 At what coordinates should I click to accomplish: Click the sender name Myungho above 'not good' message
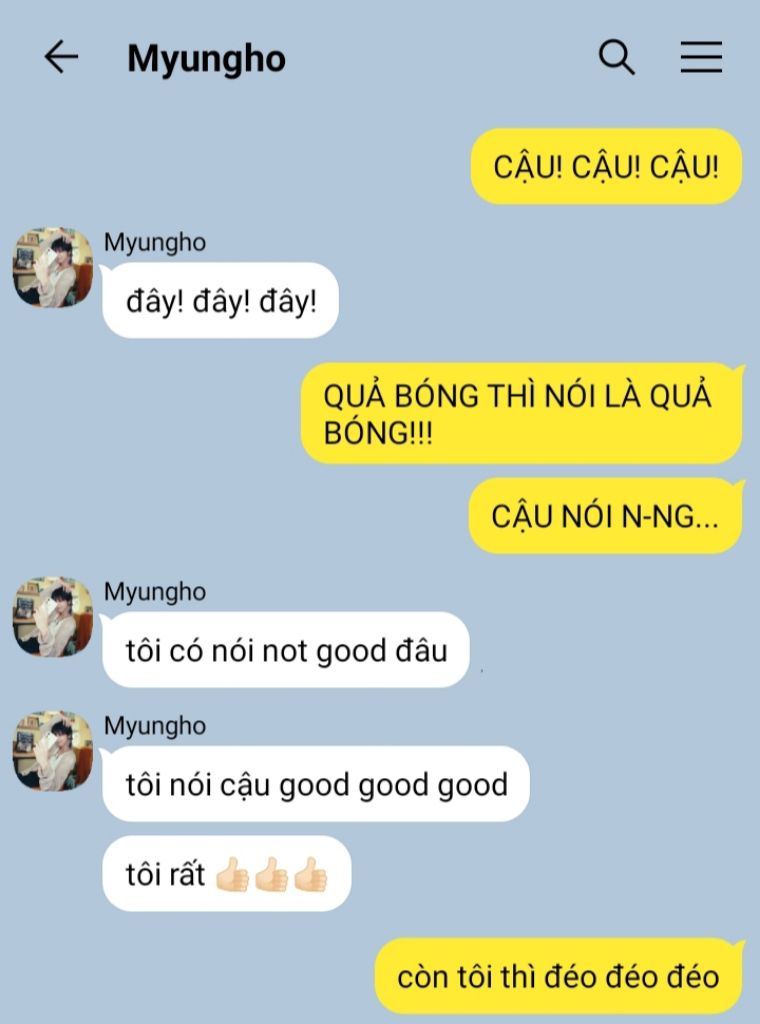155,592
